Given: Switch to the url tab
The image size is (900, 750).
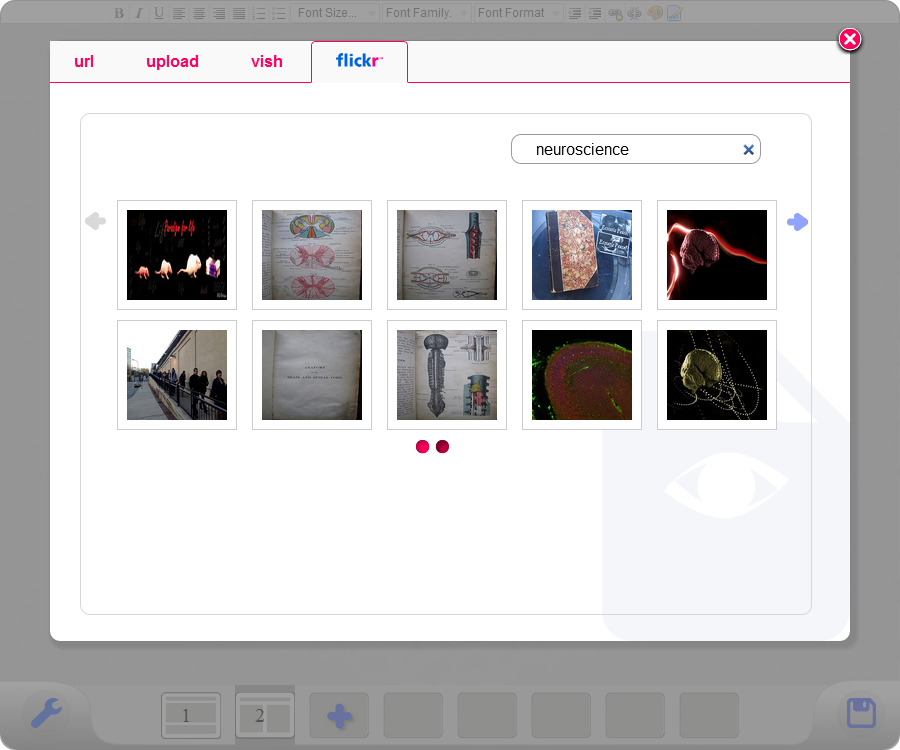Looking at the screenshot, I should tap(84, 62).
